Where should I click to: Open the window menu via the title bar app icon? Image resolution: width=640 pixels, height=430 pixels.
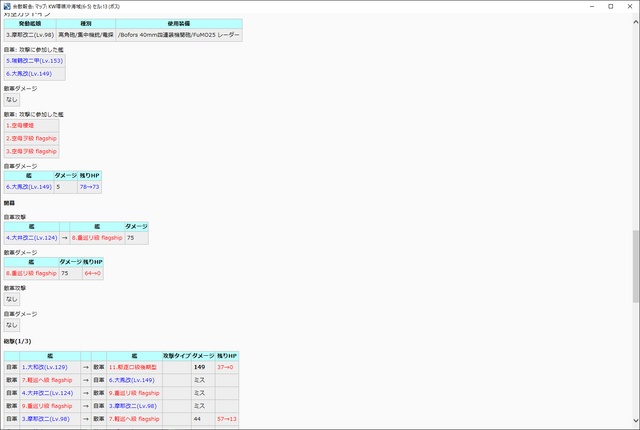click(7, 7)
